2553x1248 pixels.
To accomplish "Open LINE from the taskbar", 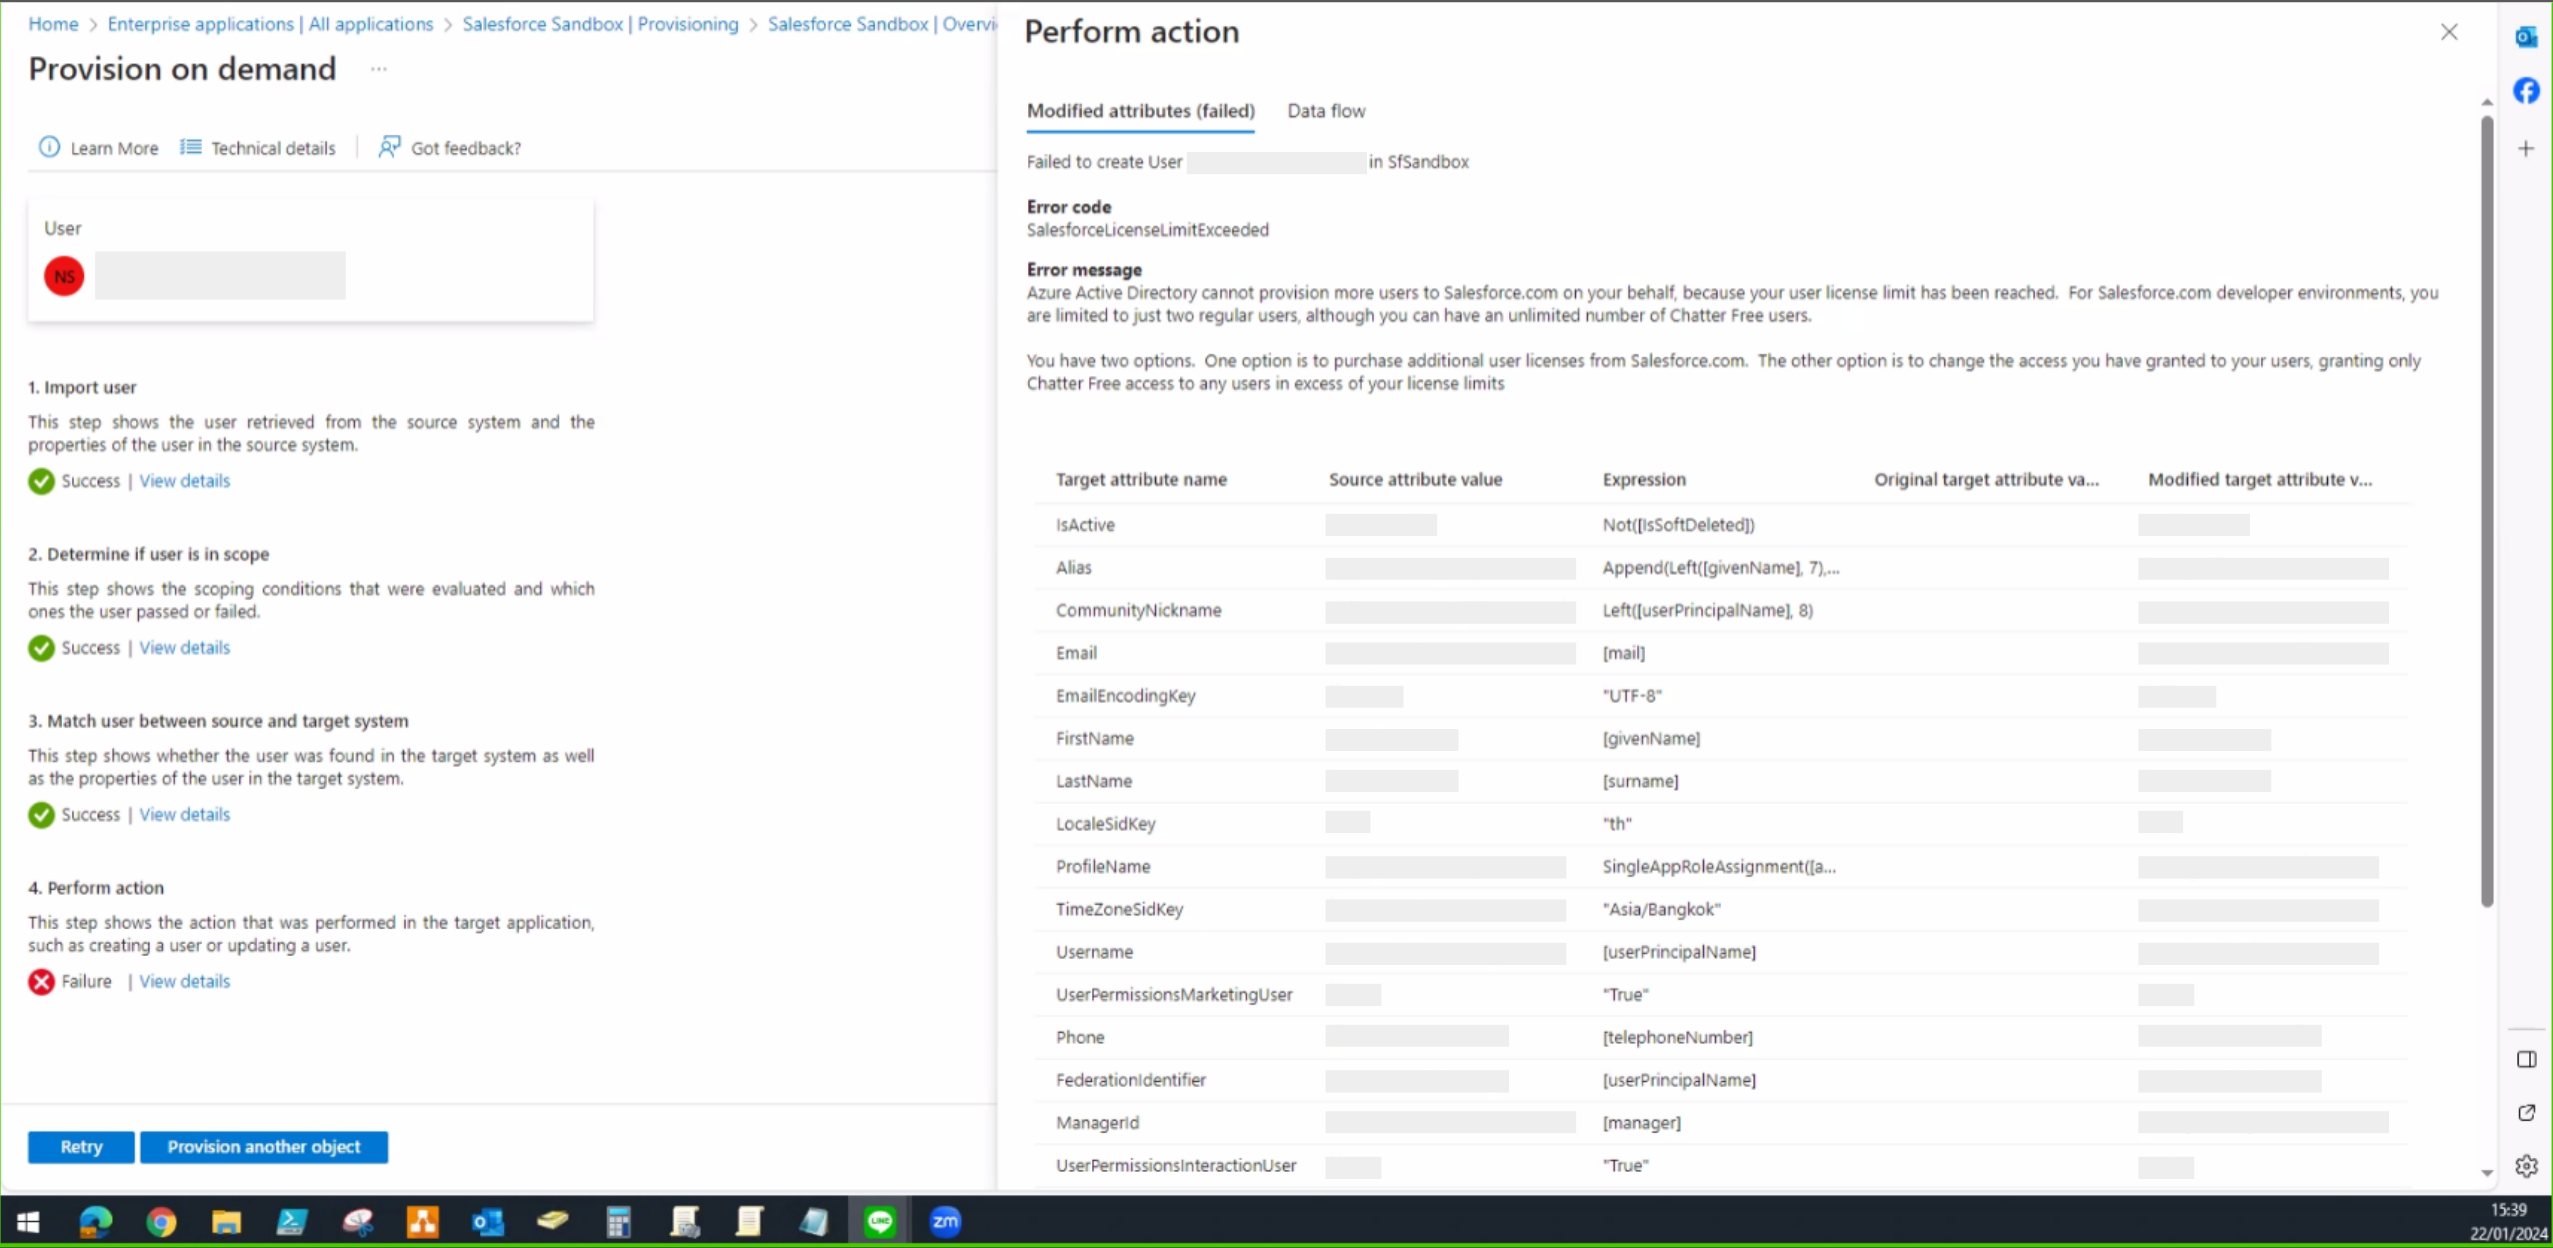I will click(879, 1221).
